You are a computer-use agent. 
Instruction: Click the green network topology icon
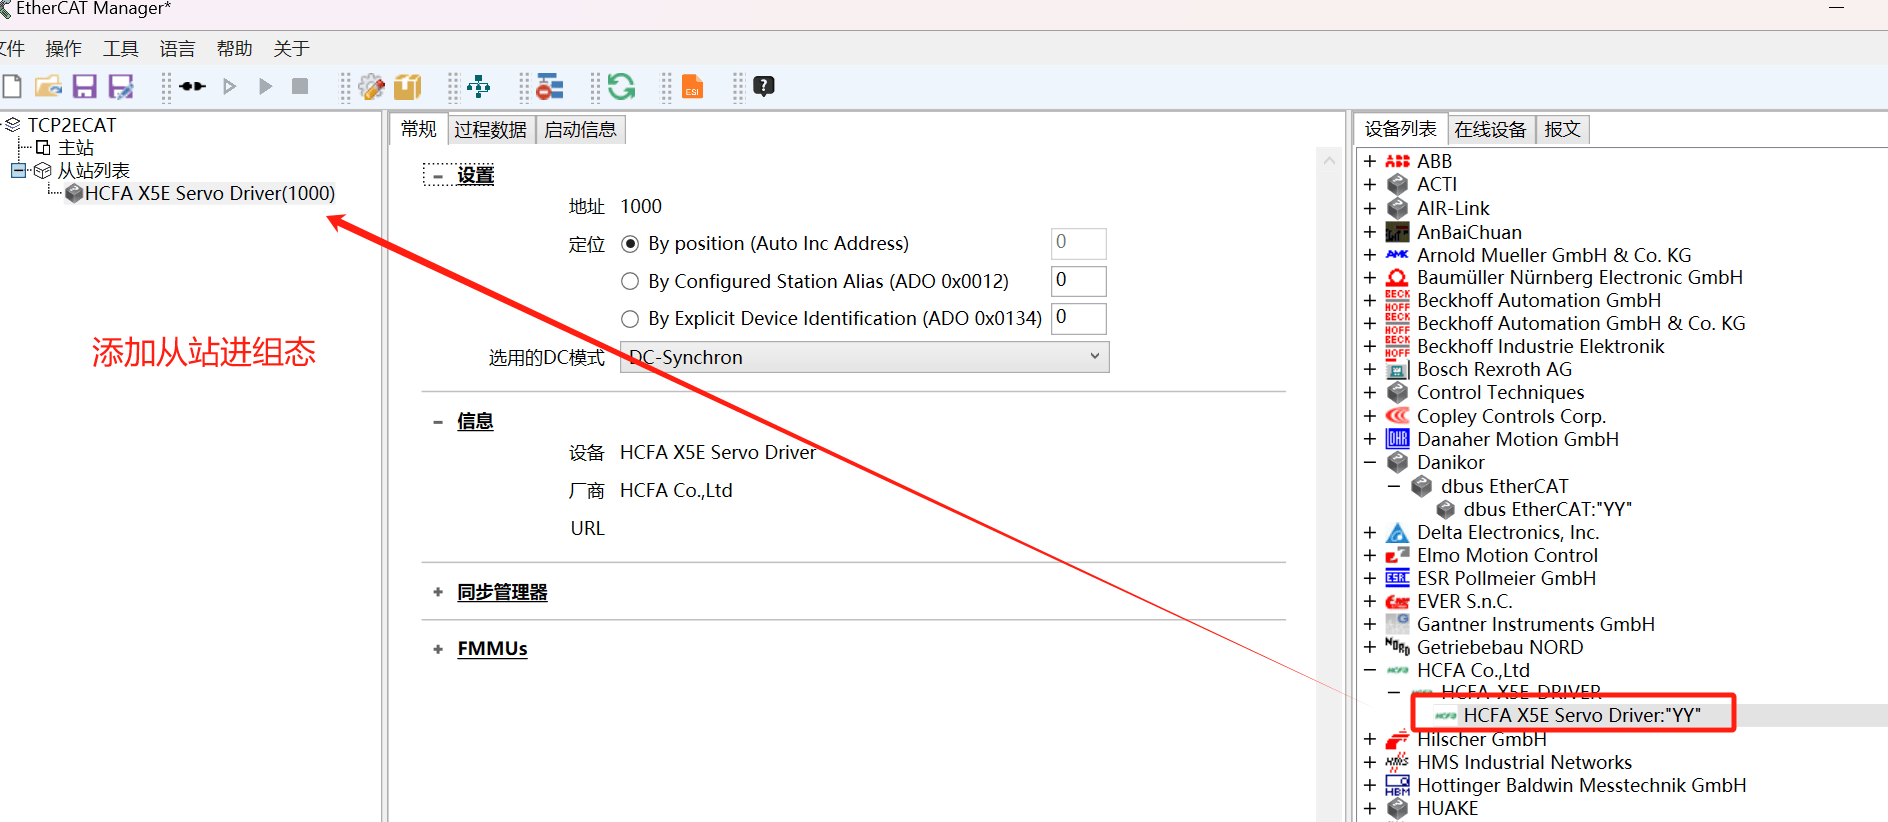click(479, 87)
